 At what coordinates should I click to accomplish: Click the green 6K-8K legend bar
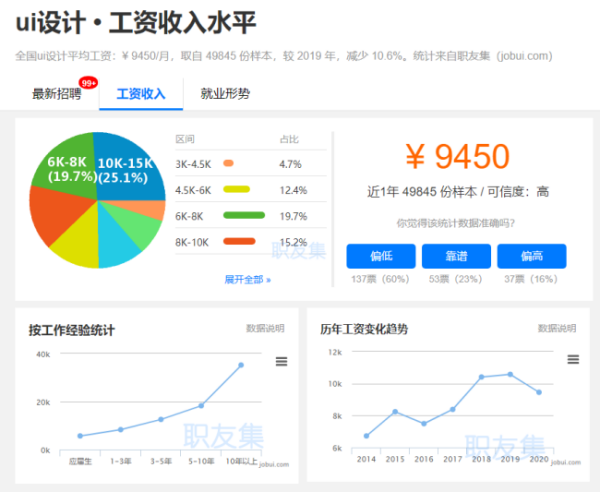[244, 215]
